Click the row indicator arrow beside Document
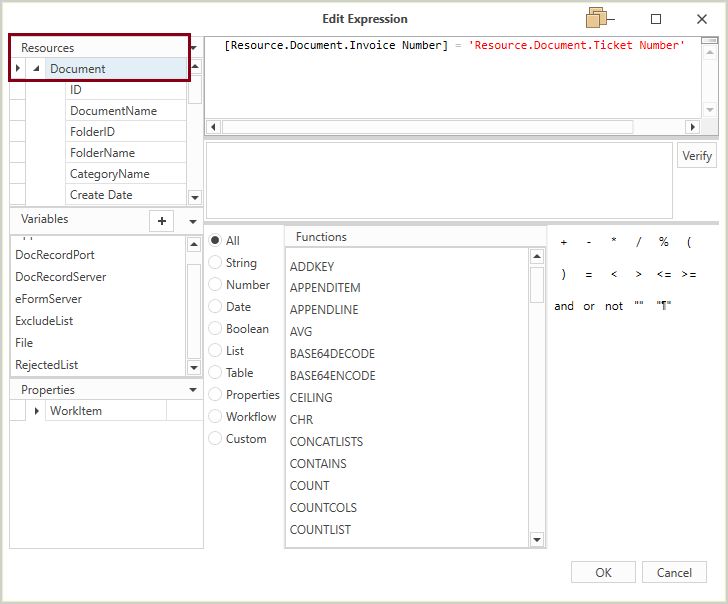 point(18,68)
